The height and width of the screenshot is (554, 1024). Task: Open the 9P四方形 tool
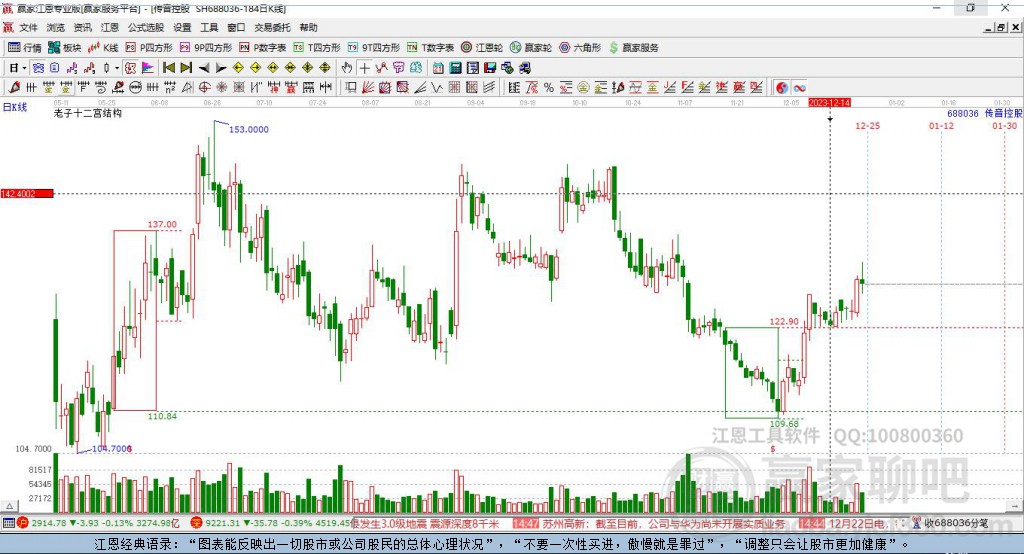pyautogui.click(x=206, y=48)
